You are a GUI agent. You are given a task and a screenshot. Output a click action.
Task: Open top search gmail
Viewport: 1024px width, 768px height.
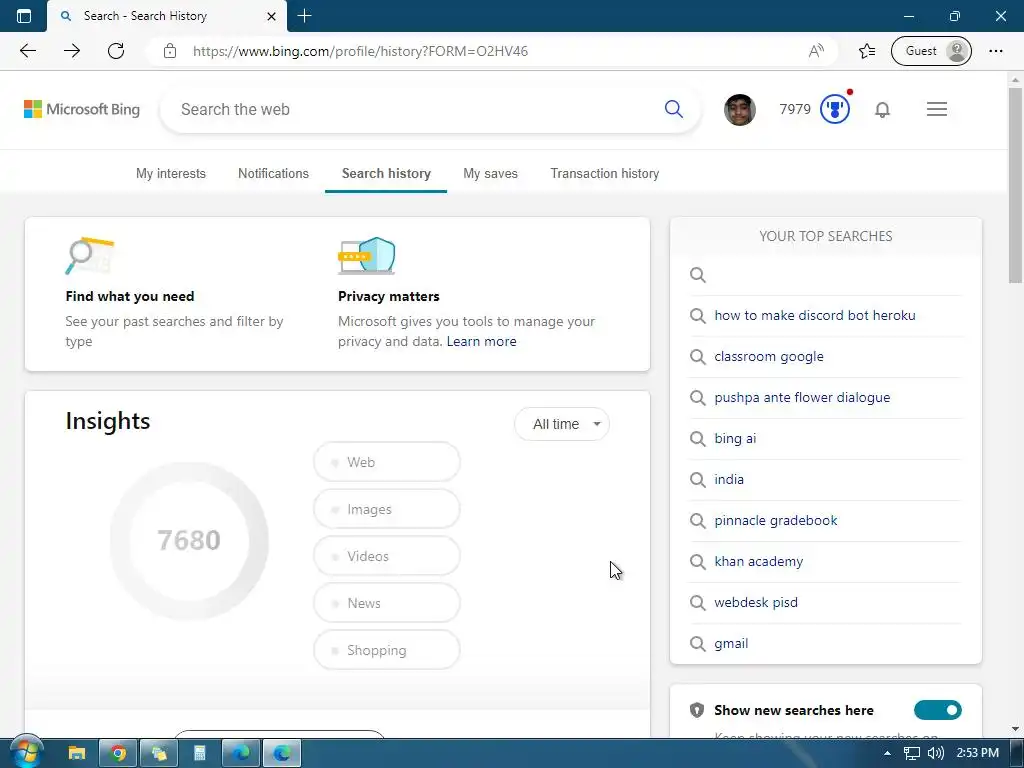coord(731,644)
